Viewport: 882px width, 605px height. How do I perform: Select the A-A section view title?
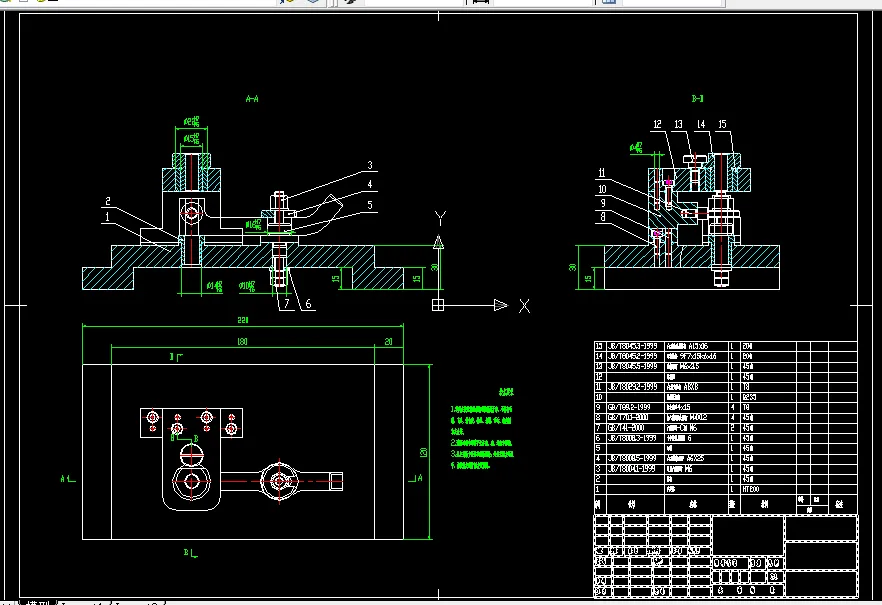pos(252,99)
